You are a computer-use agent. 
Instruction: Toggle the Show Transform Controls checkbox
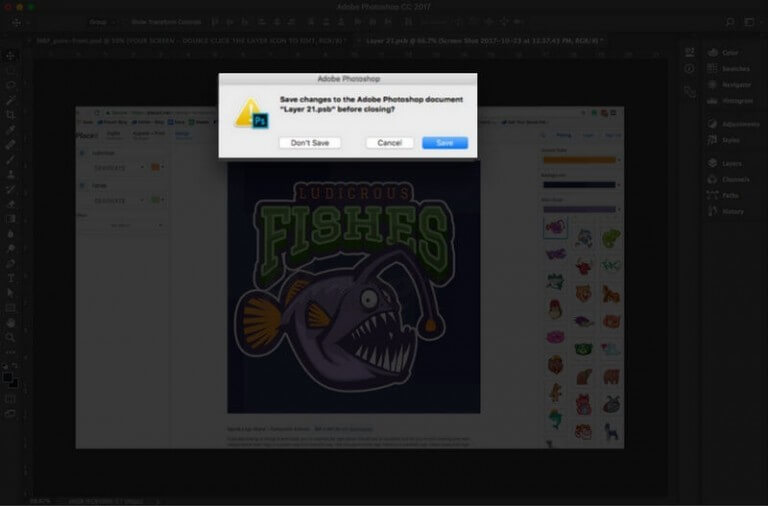pos(126,22)
